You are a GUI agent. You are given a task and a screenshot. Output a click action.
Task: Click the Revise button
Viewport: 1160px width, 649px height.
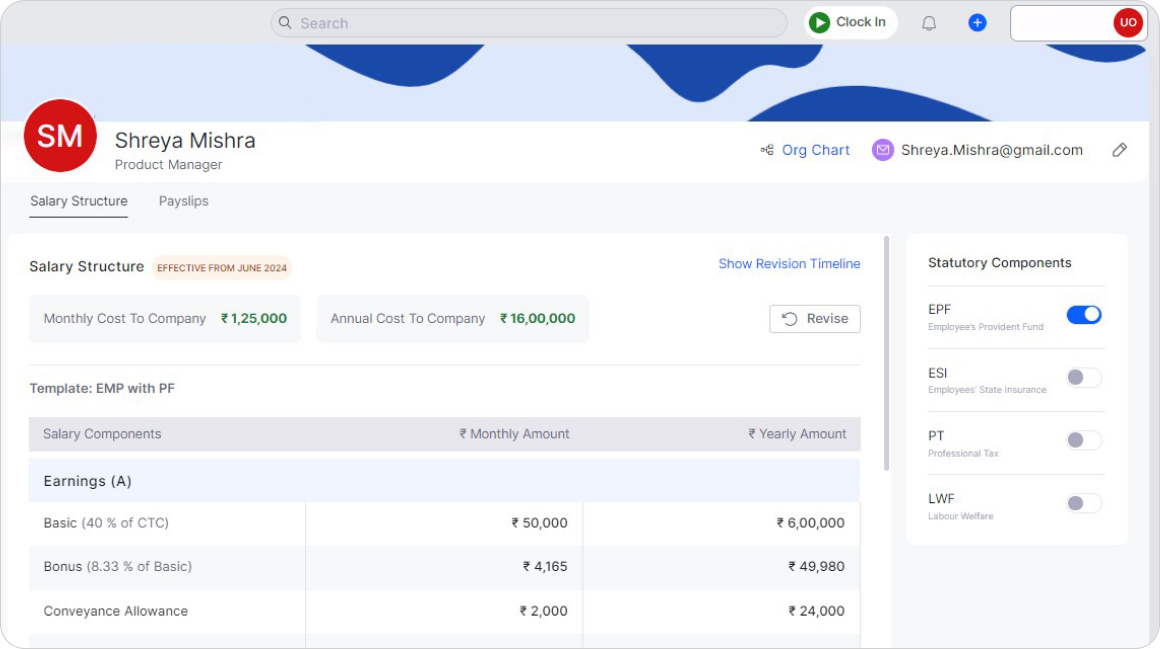pos(815,319)
